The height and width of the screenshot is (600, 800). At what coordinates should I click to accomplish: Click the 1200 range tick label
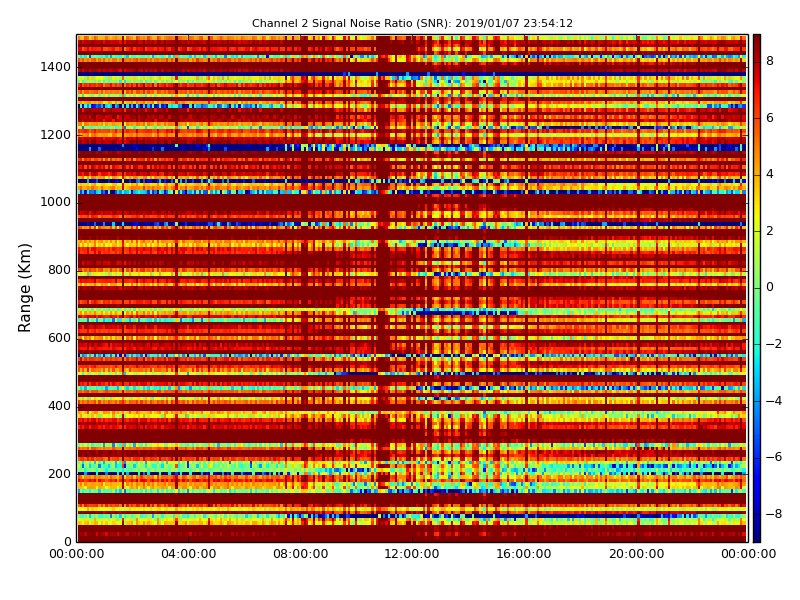click(56, 135)
